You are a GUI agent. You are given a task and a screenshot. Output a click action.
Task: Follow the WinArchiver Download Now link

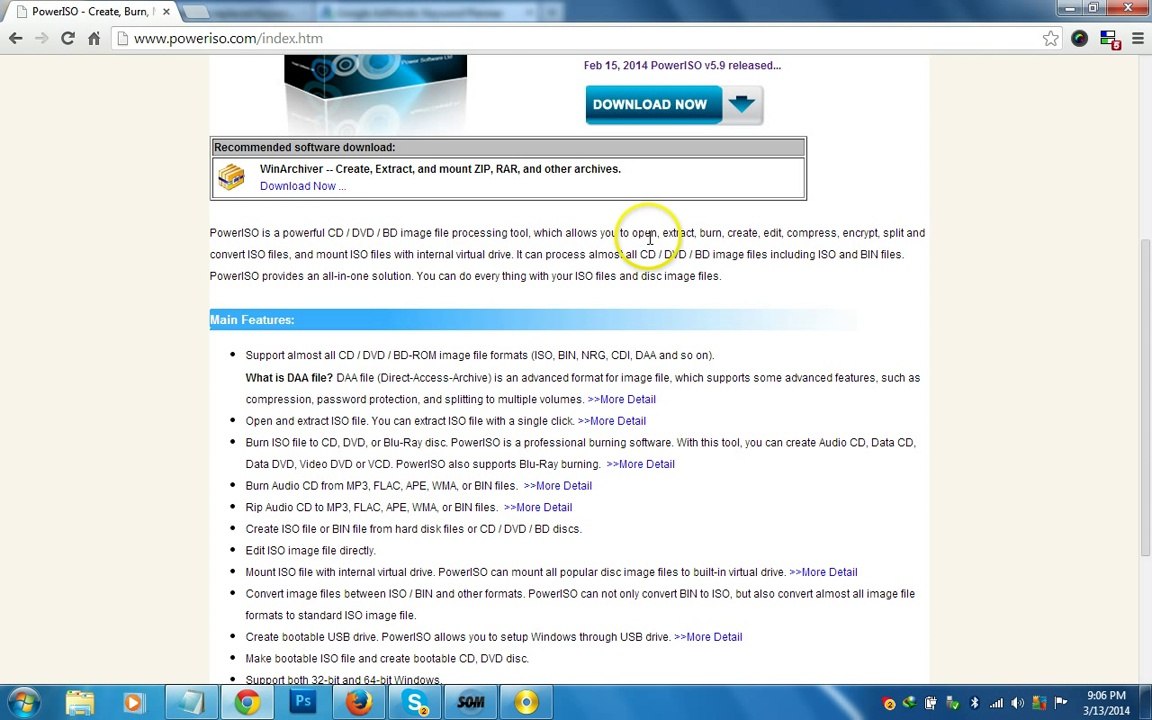pyautogui.click(x=303, y=186)
